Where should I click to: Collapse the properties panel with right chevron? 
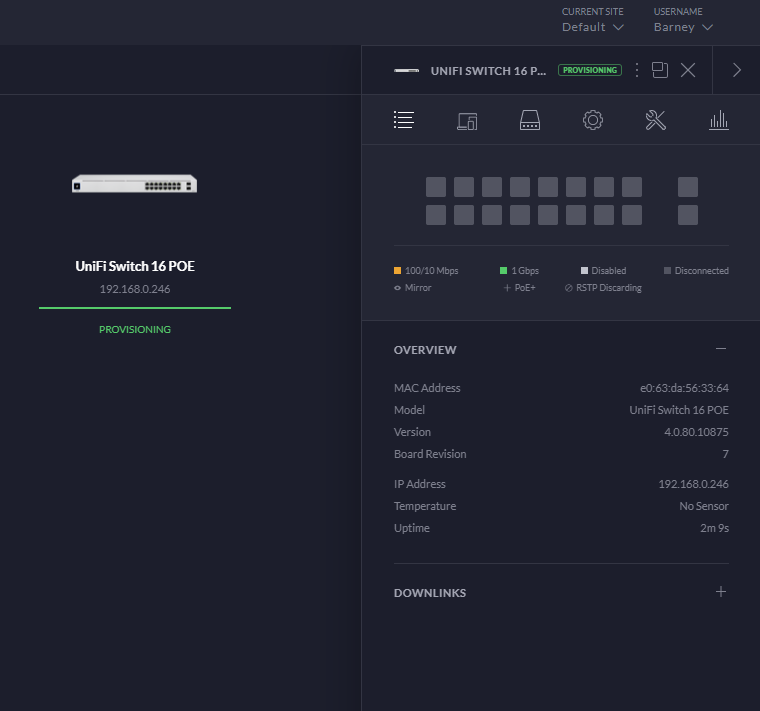(737, 70)
